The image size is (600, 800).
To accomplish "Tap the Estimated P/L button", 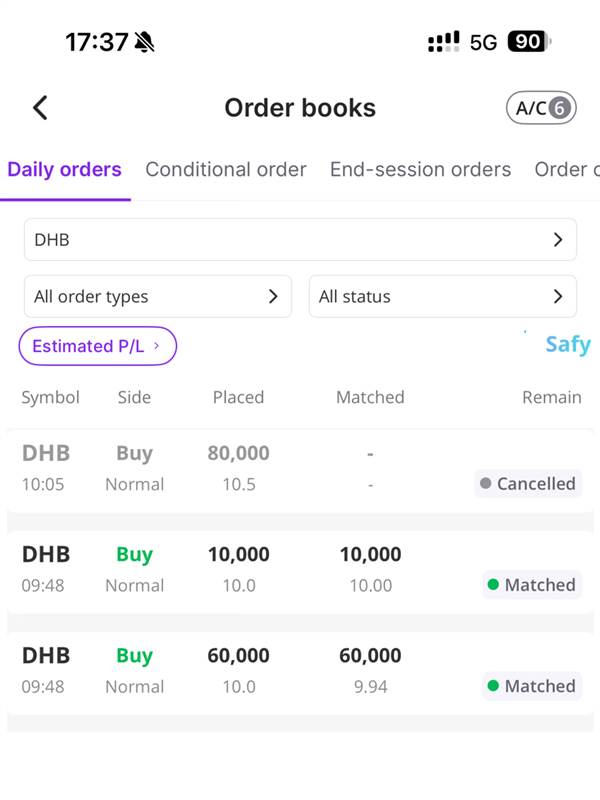I will click(97, 346).
